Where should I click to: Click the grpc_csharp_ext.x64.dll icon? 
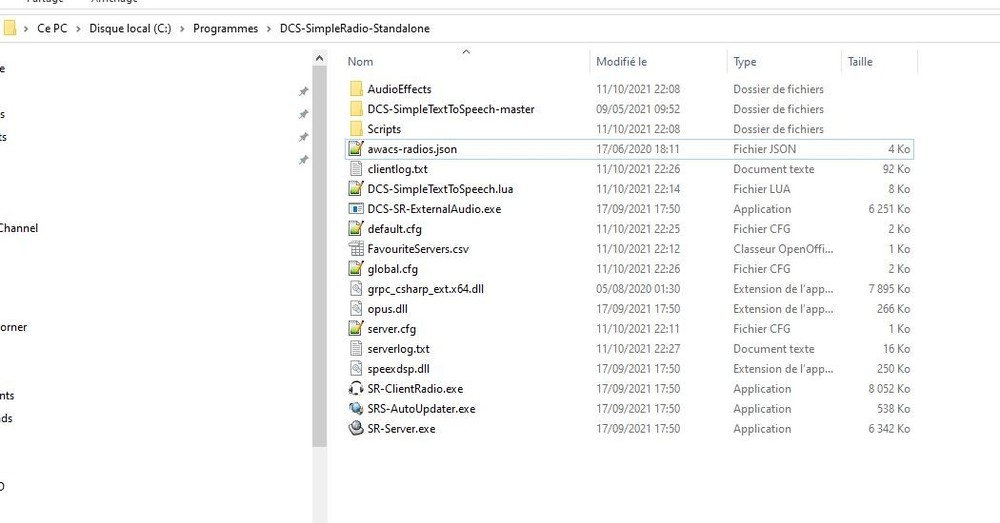(356, 289)
